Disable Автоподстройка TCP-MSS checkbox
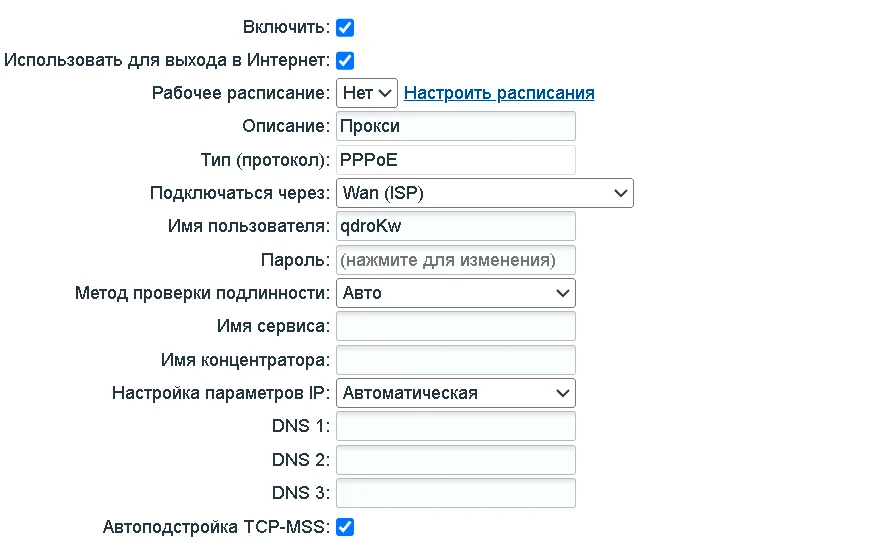 345,527
